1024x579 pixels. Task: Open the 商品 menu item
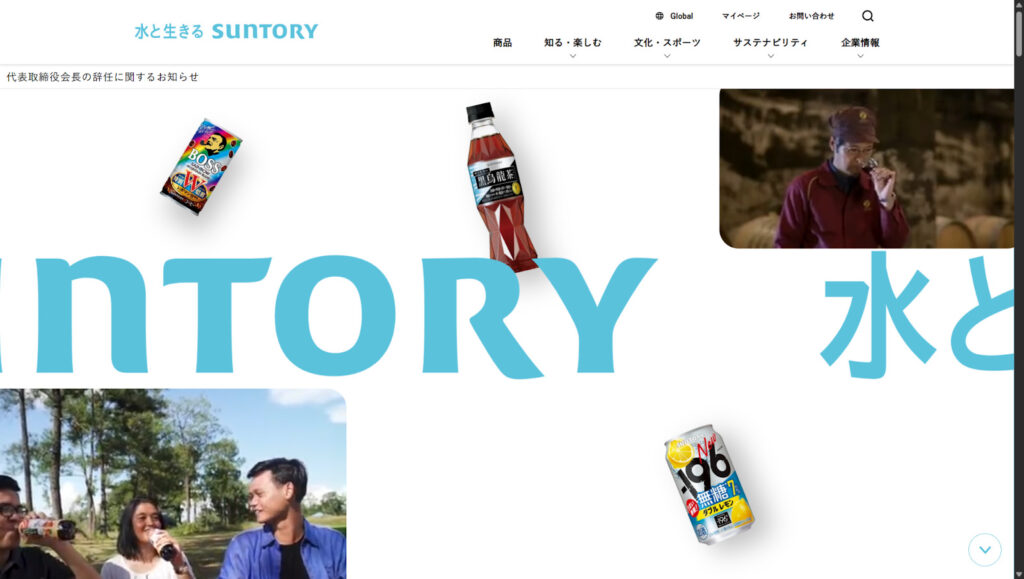tap(502, 42)
